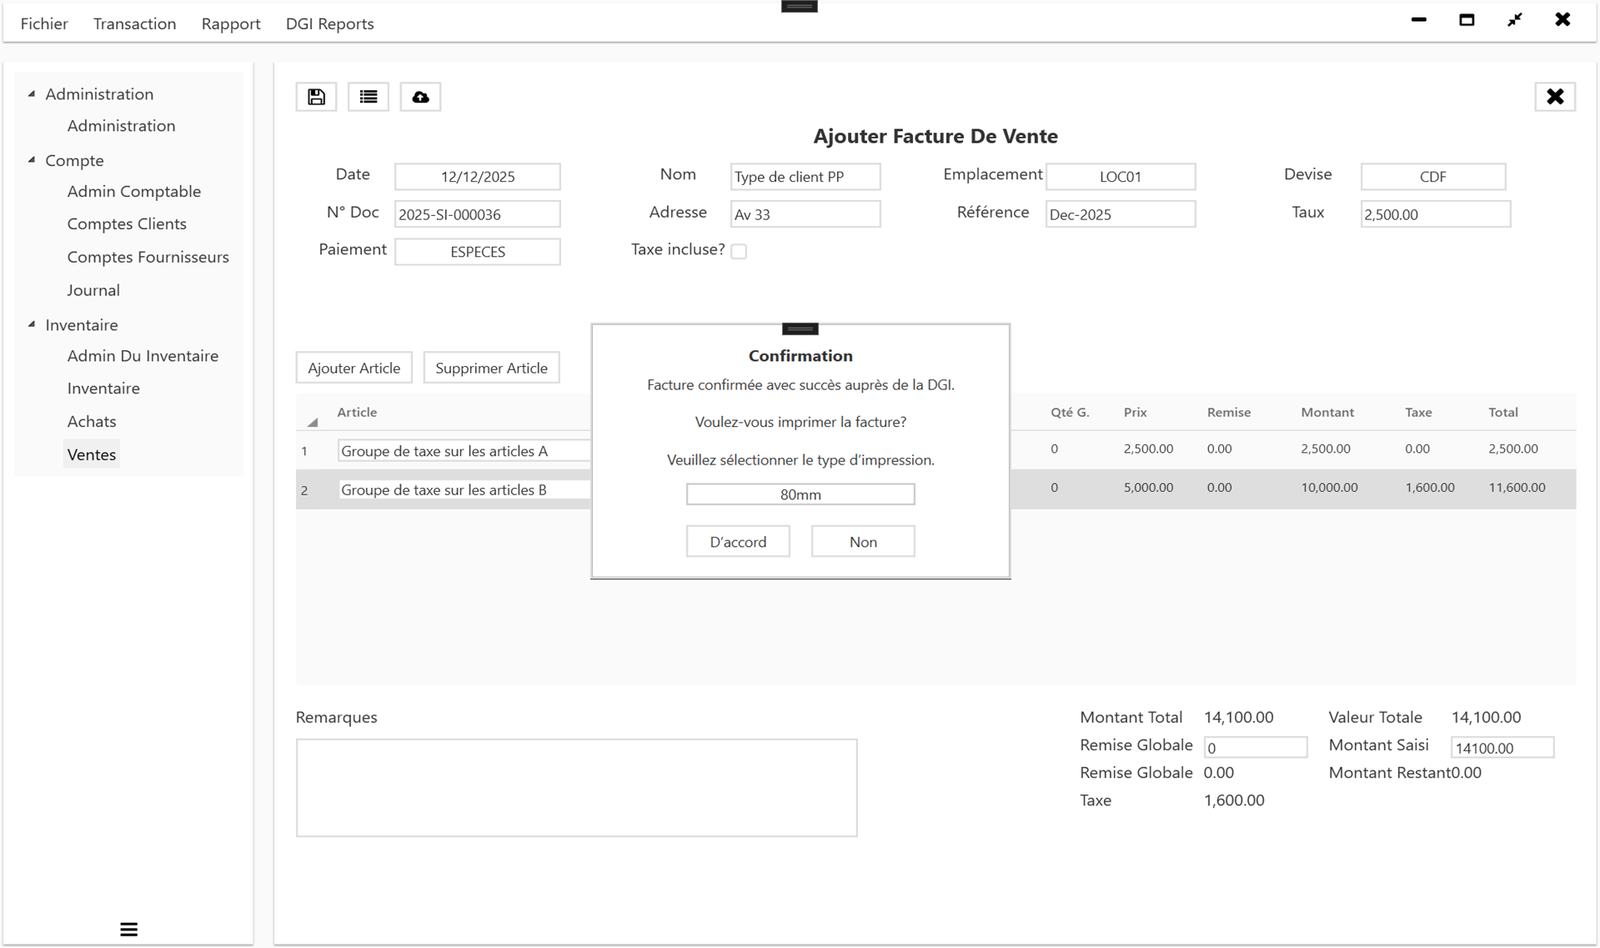The width and height of the screenshot is (1600, 948).
Task: Decline printing by clicking Non
Action: (x=862, y=541)
